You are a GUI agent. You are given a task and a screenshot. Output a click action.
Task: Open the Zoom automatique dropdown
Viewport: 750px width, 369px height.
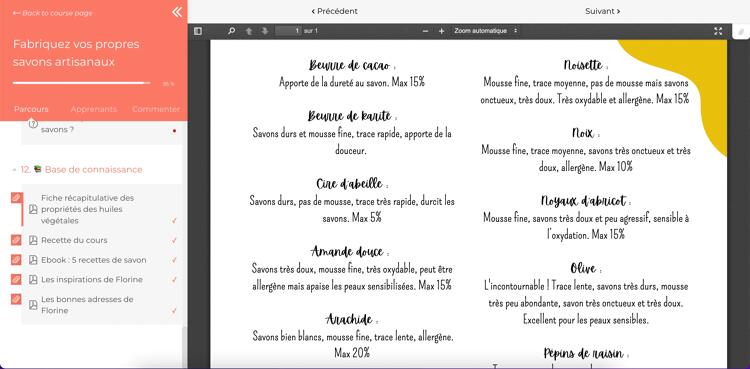click(485, 31)
